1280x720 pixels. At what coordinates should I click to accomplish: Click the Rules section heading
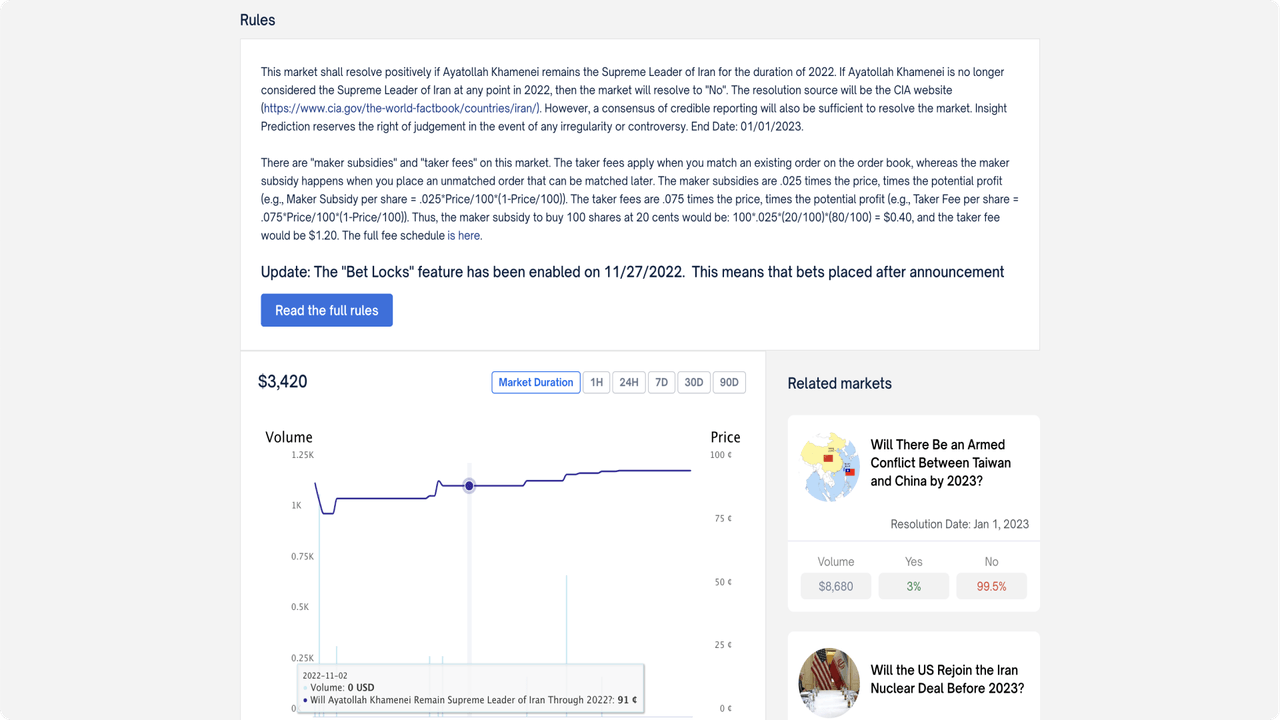pos(257,19)
